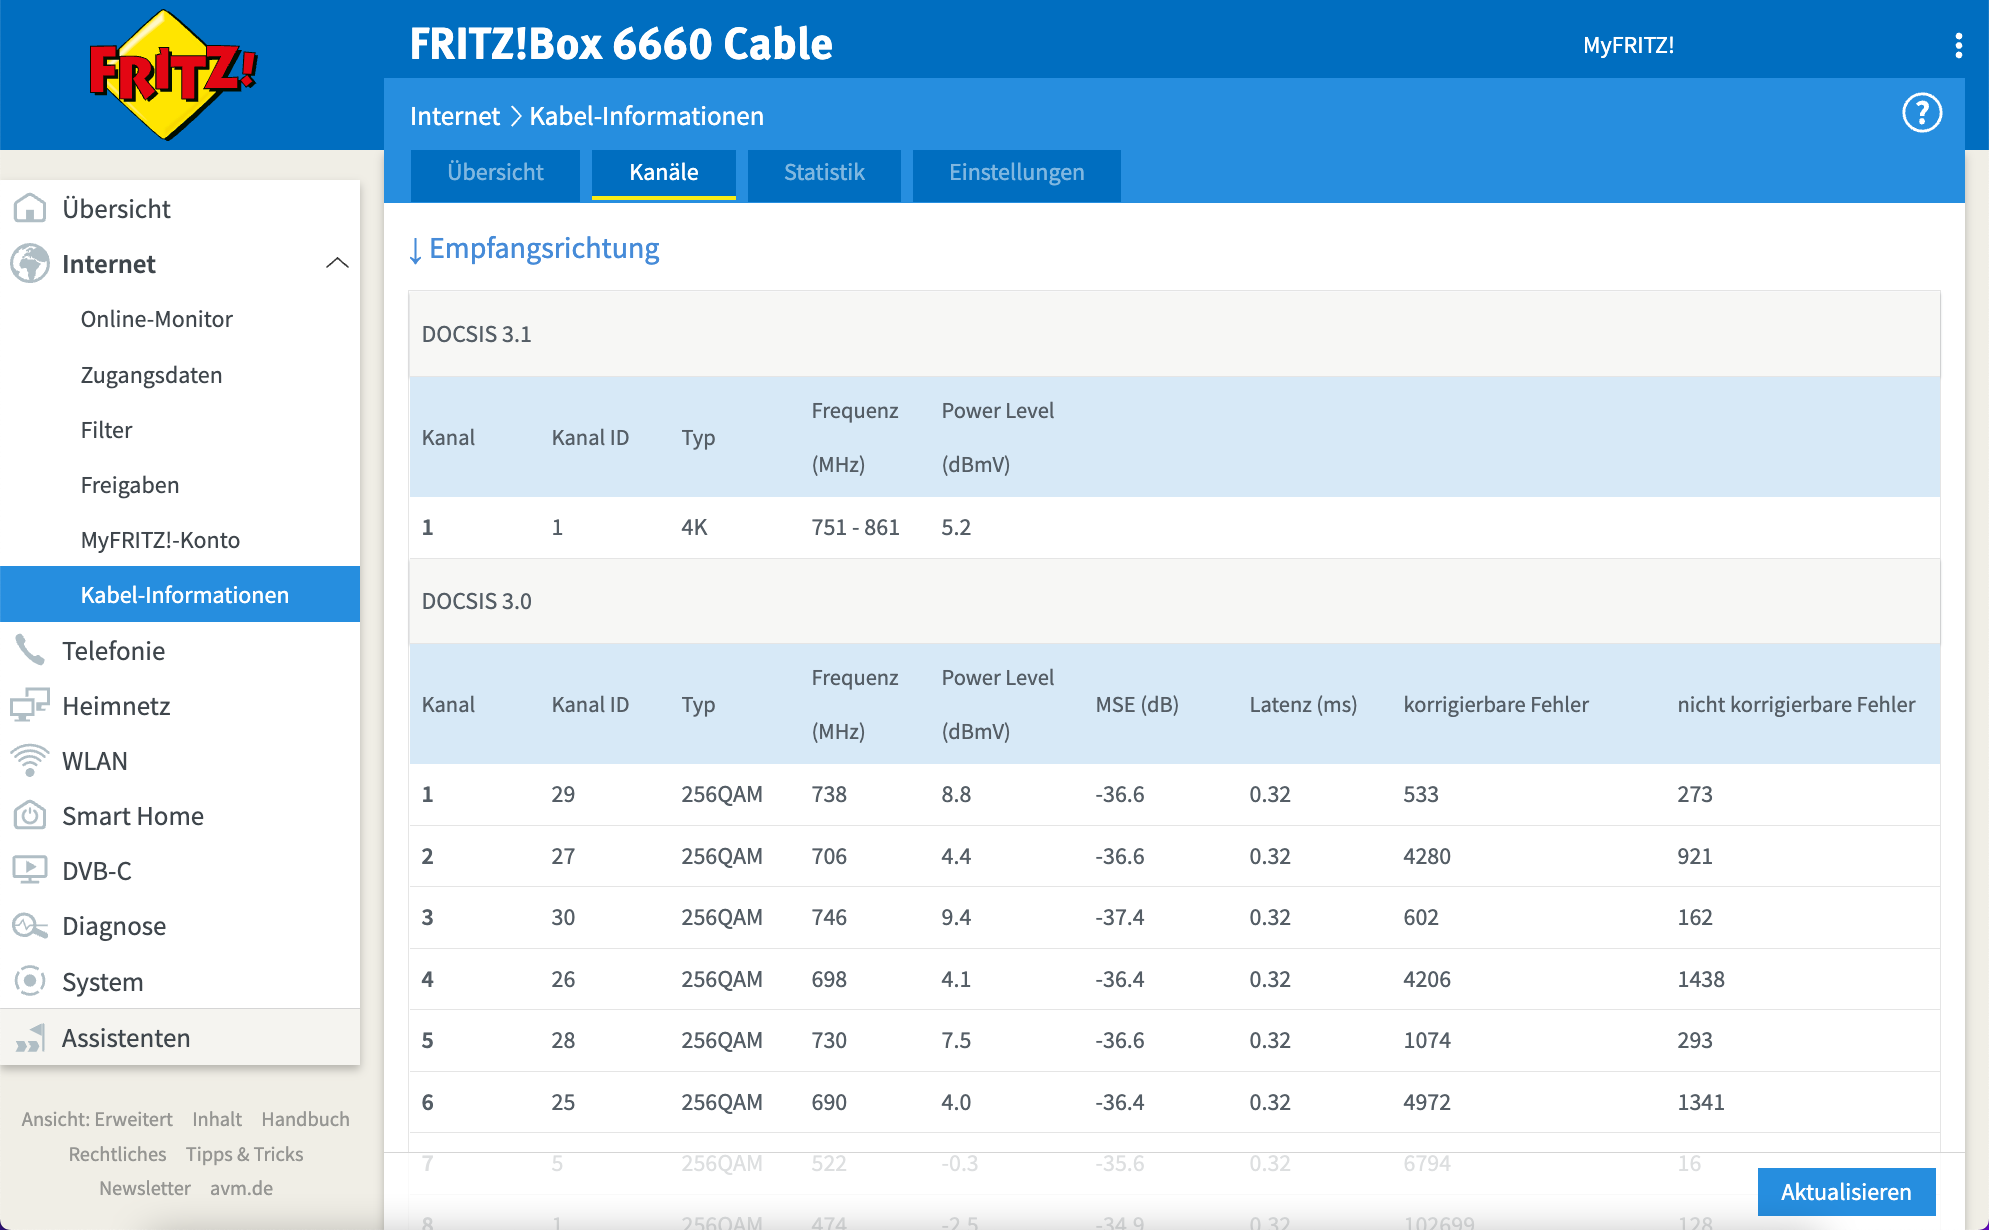Click the Empfangsrichtung heading
This screenshot has height=1230, width=1989.
[544, 248]
